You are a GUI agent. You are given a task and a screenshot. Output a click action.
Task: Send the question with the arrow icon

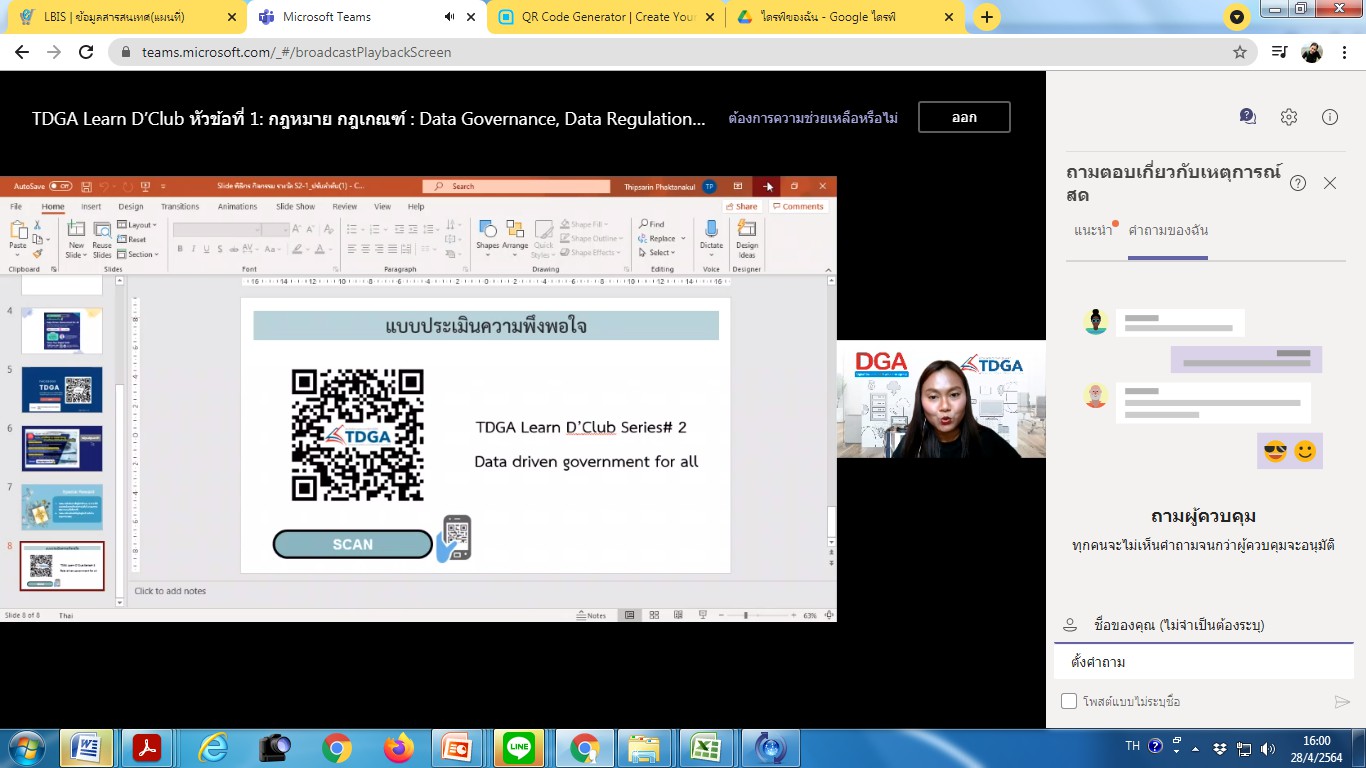coord(1342,702)
